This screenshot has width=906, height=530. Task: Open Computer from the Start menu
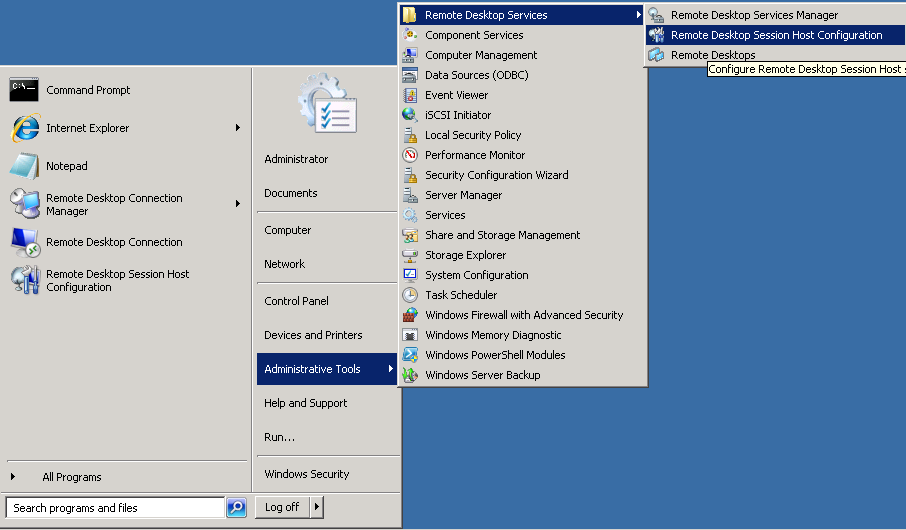(x=287, y=230)
